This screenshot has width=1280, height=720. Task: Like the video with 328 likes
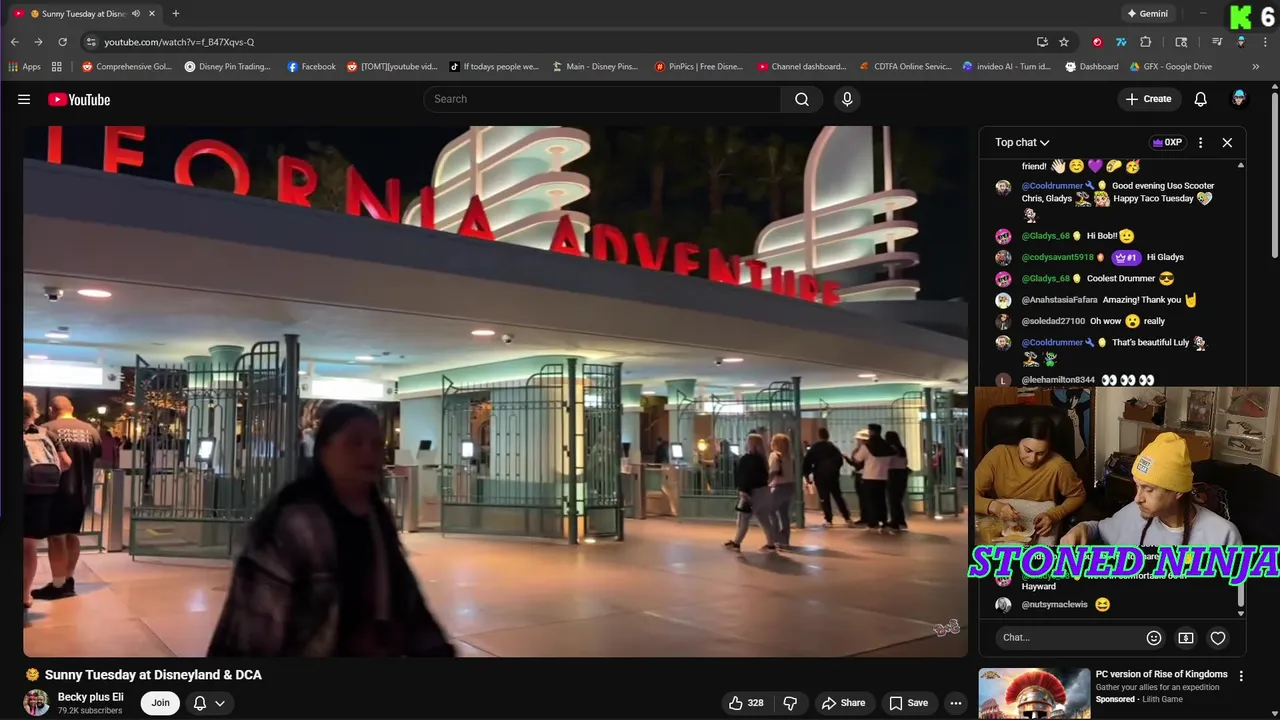pos(747,703)
